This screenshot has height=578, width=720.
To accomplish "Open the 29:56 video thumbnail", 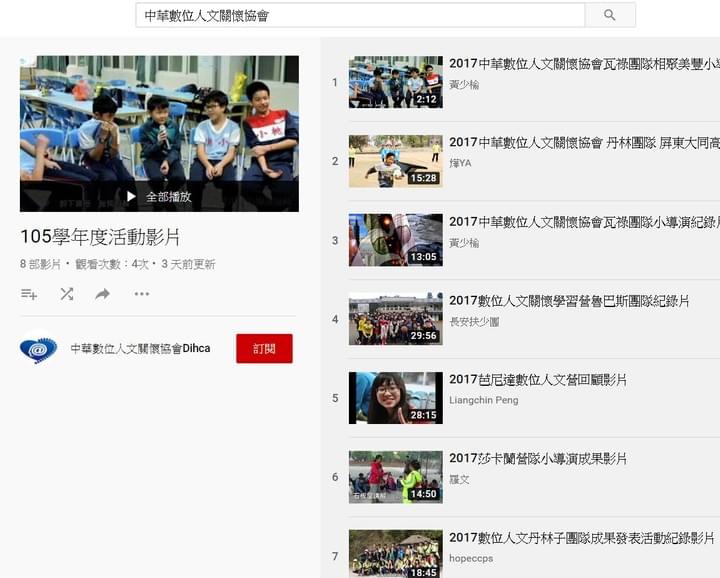I will coord(396,319).
